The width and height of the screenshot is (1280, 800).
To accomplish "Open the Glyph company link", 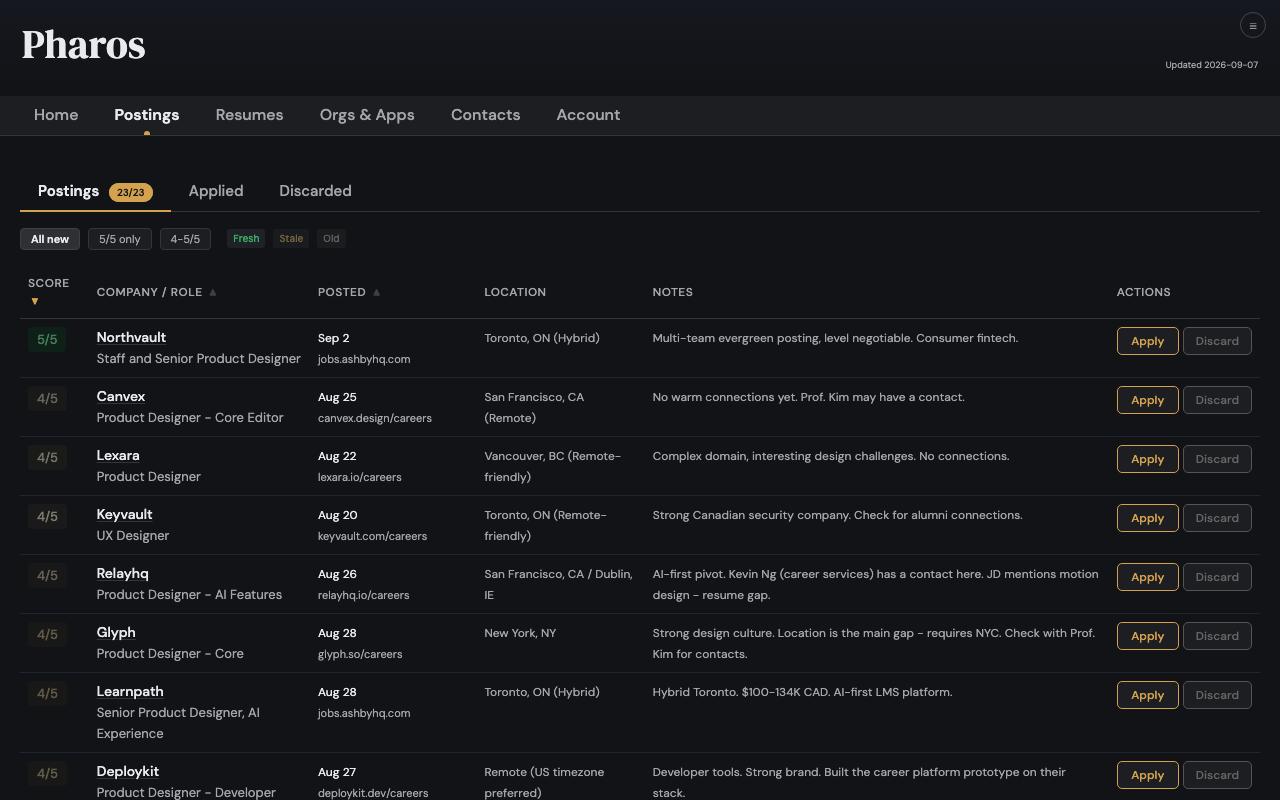I will (x=116, y=633).
